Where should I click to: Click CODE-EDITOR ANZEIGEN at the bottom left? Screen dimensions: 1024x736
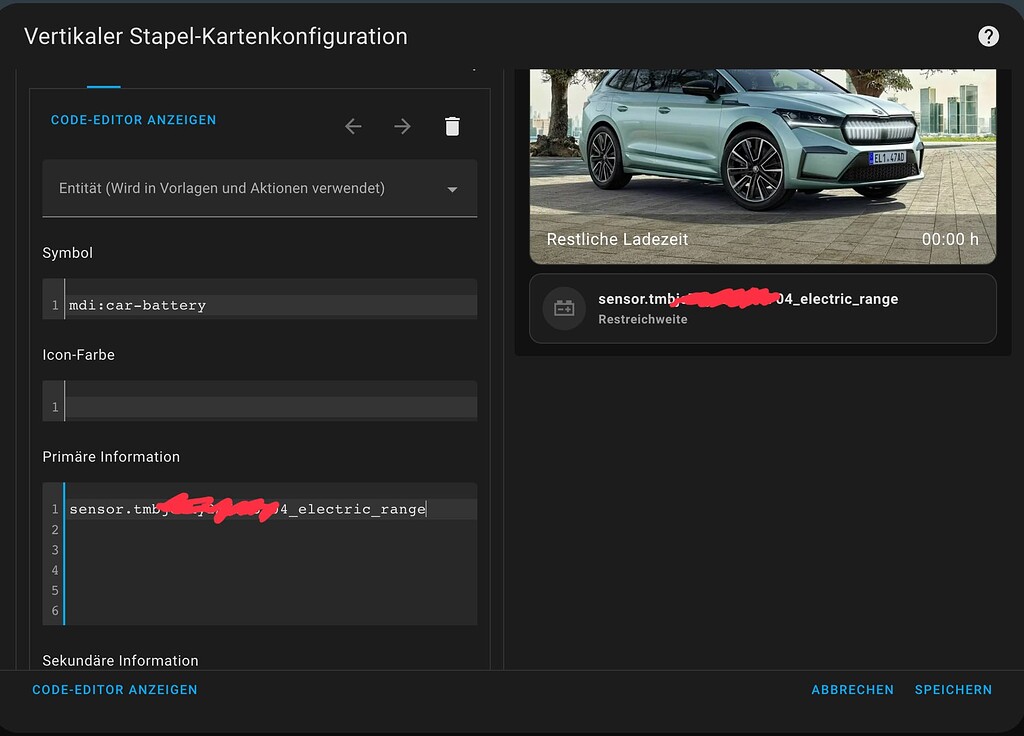[x=114, y=690]
